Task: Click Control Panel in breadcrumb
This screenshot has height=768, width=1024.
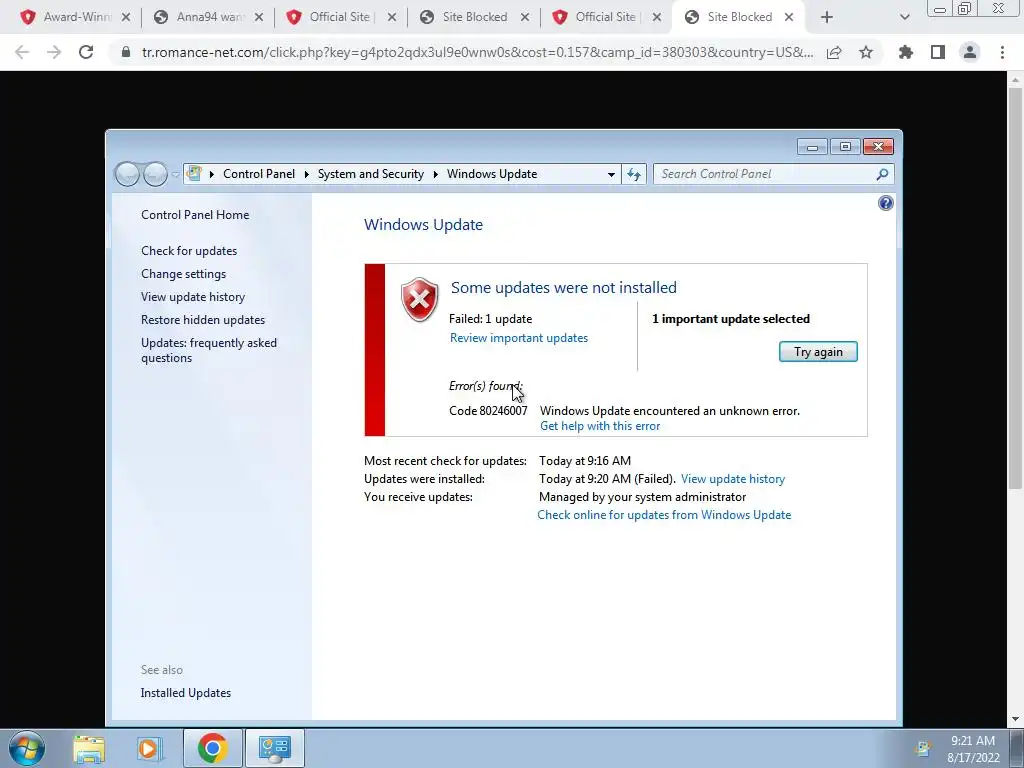Action: 259,174
